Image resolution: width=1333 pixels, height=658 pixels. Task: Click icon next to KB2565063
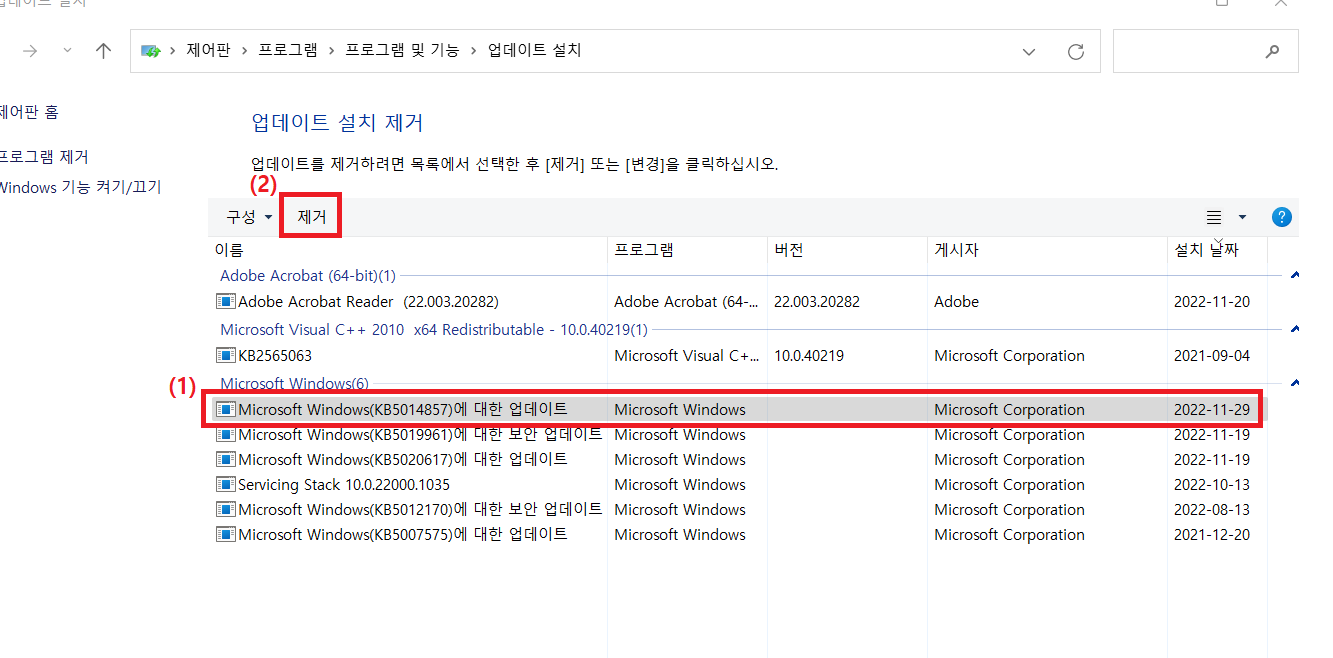tap(225, 356)
